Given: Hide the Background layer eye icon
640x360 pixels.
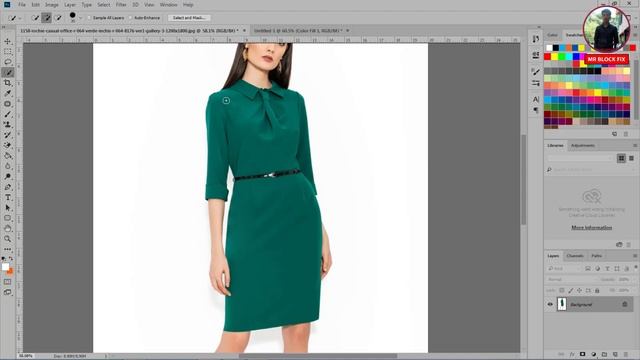Looking at the screenshot, I should (x=550, y=304).
